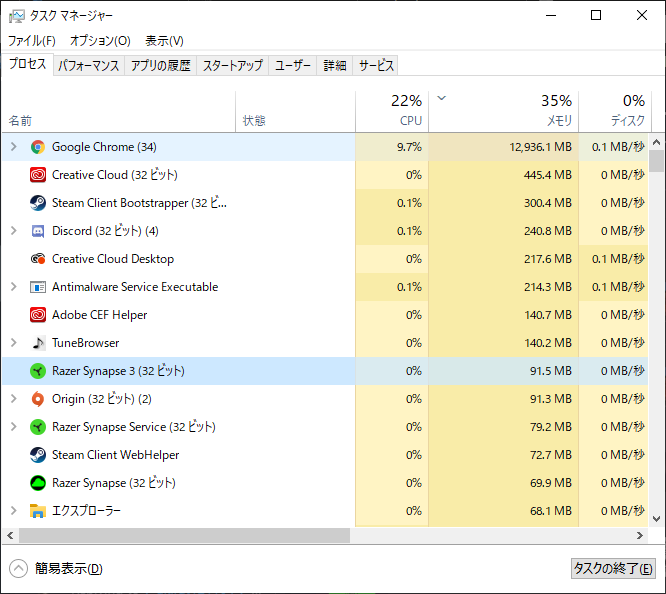Click the Razer Synapse (32 ビット) icon
This screenshot has height=594, width=666.
point(38,483)
